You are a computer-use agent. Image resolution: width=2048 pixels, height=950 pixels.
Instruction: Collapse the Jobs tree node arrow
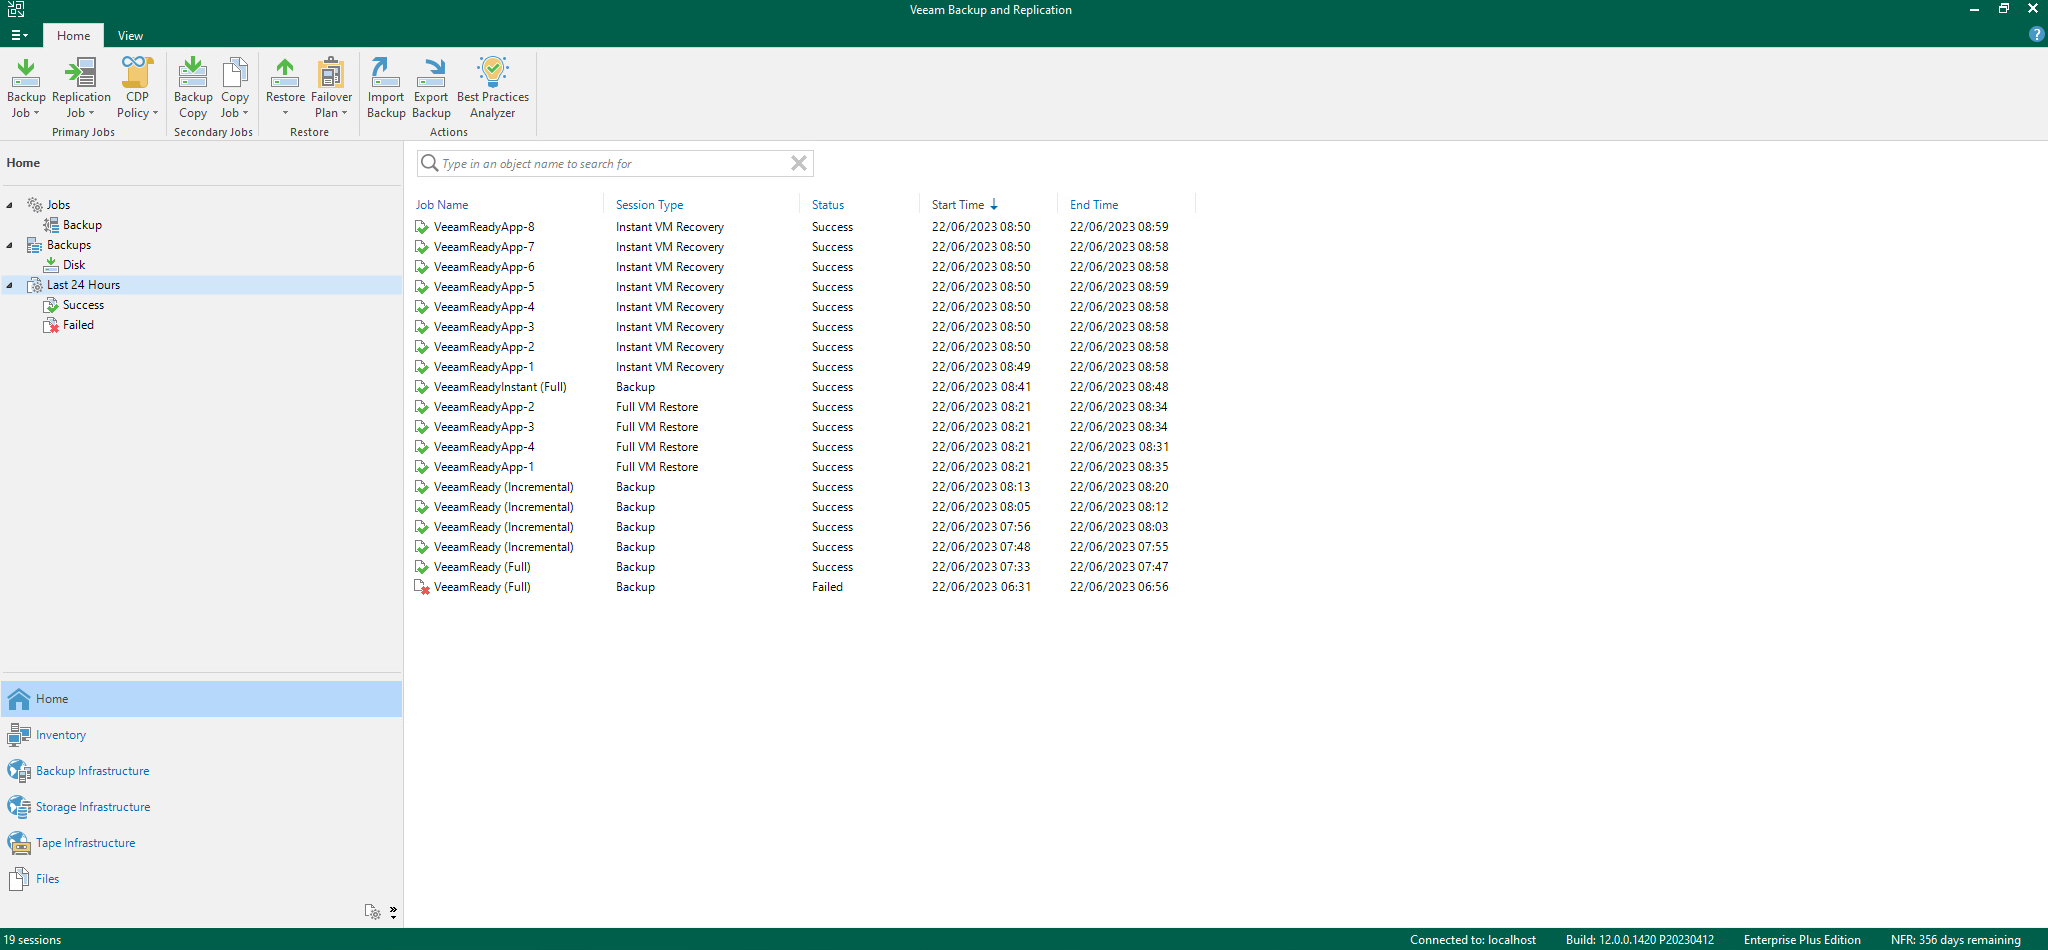pyautogui.click(x=10, y=205)
